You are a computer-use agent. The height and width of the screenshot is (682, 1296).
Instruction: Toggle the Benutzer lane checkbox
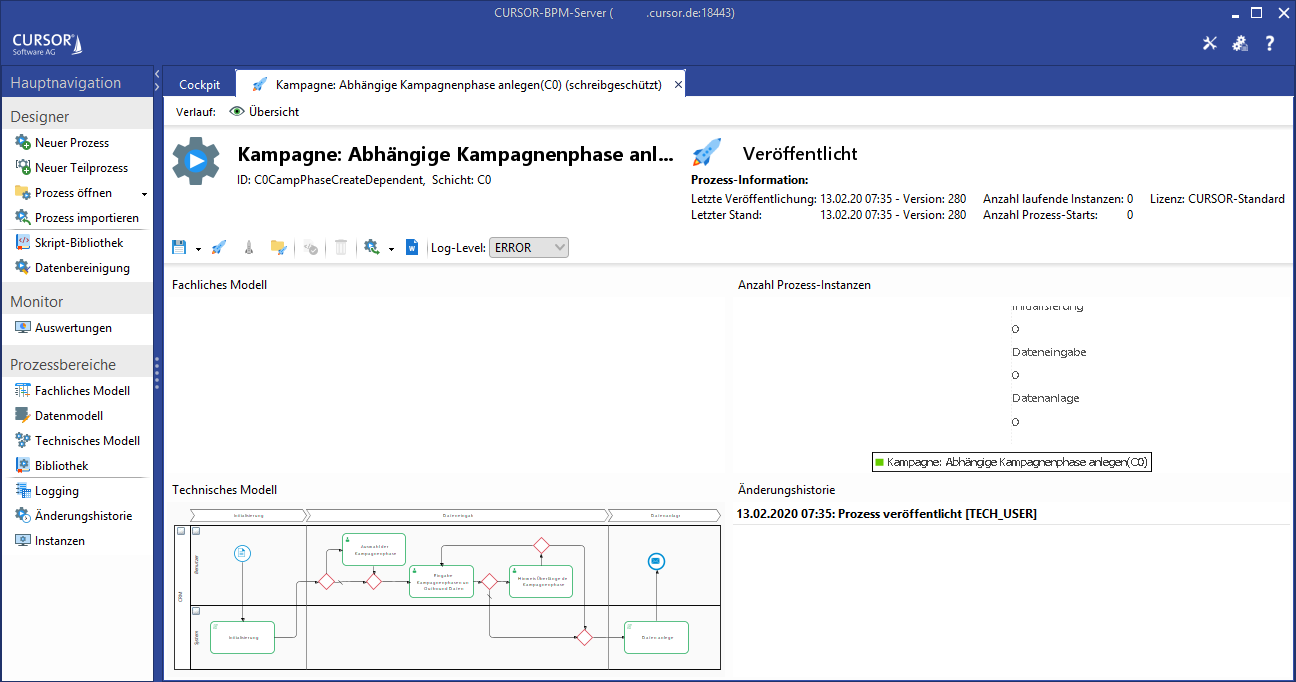(196, 531)
